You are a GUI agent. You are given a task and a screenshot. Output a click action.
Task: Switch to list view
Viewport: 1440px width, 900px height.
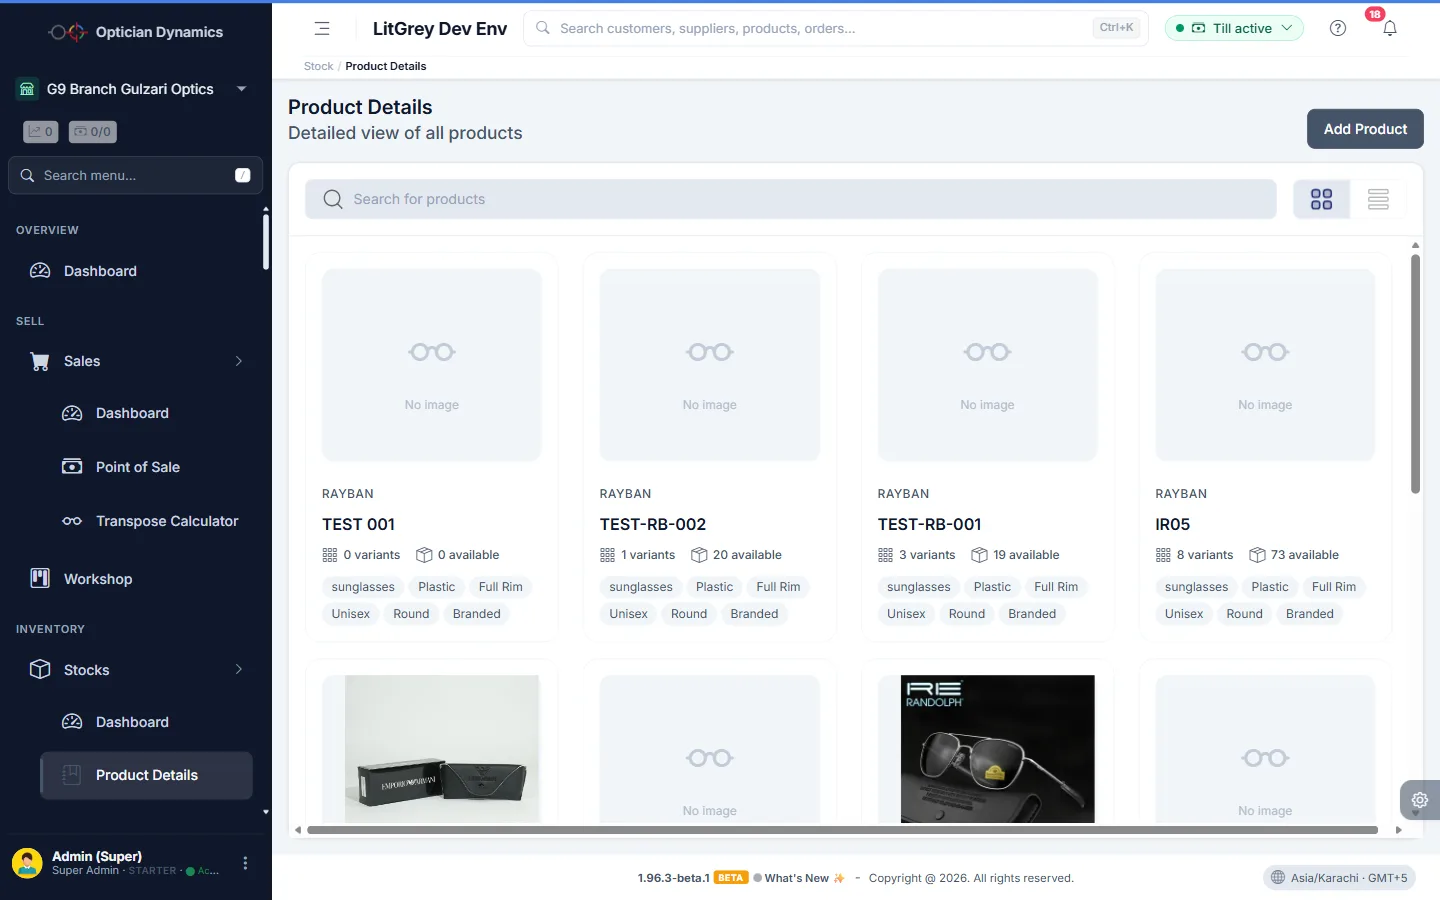point(1378,199)
